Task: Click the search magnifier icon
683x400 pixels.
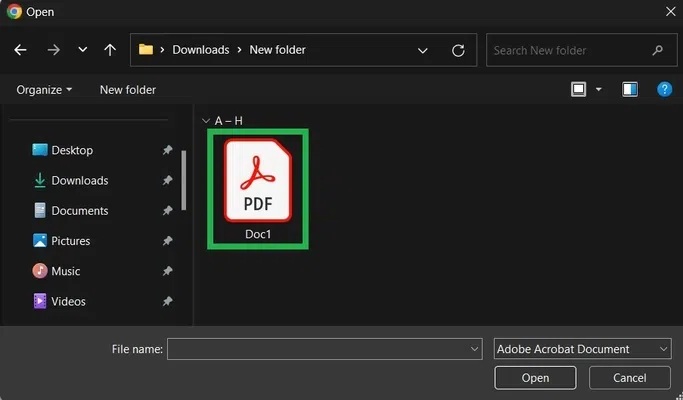Action: (658, 51)
